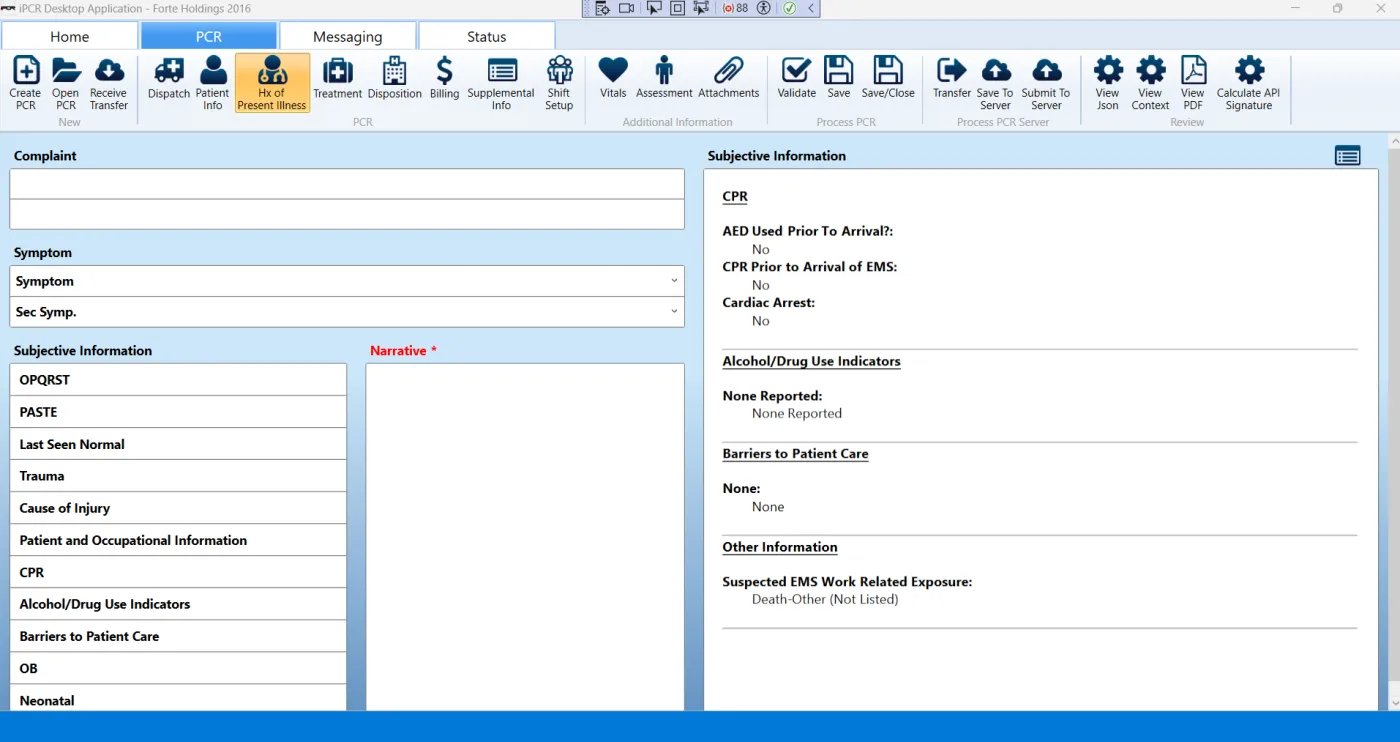The height and width of the screenshot is (742, 1400).
Task: Click the Transfer arrow icon
Action: pyautogui.click(x=952, y=78)
